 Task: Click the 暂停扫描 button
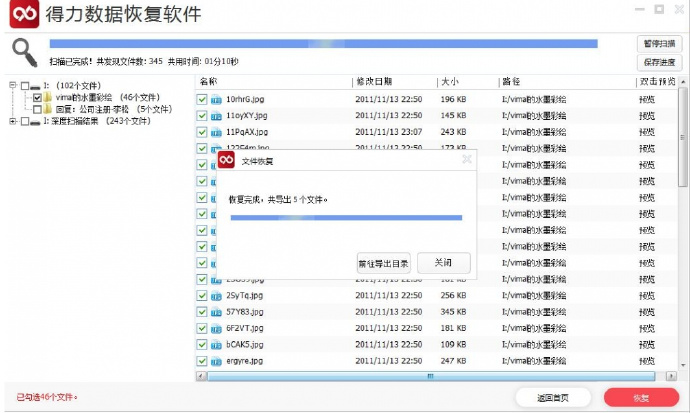point(659,44)
